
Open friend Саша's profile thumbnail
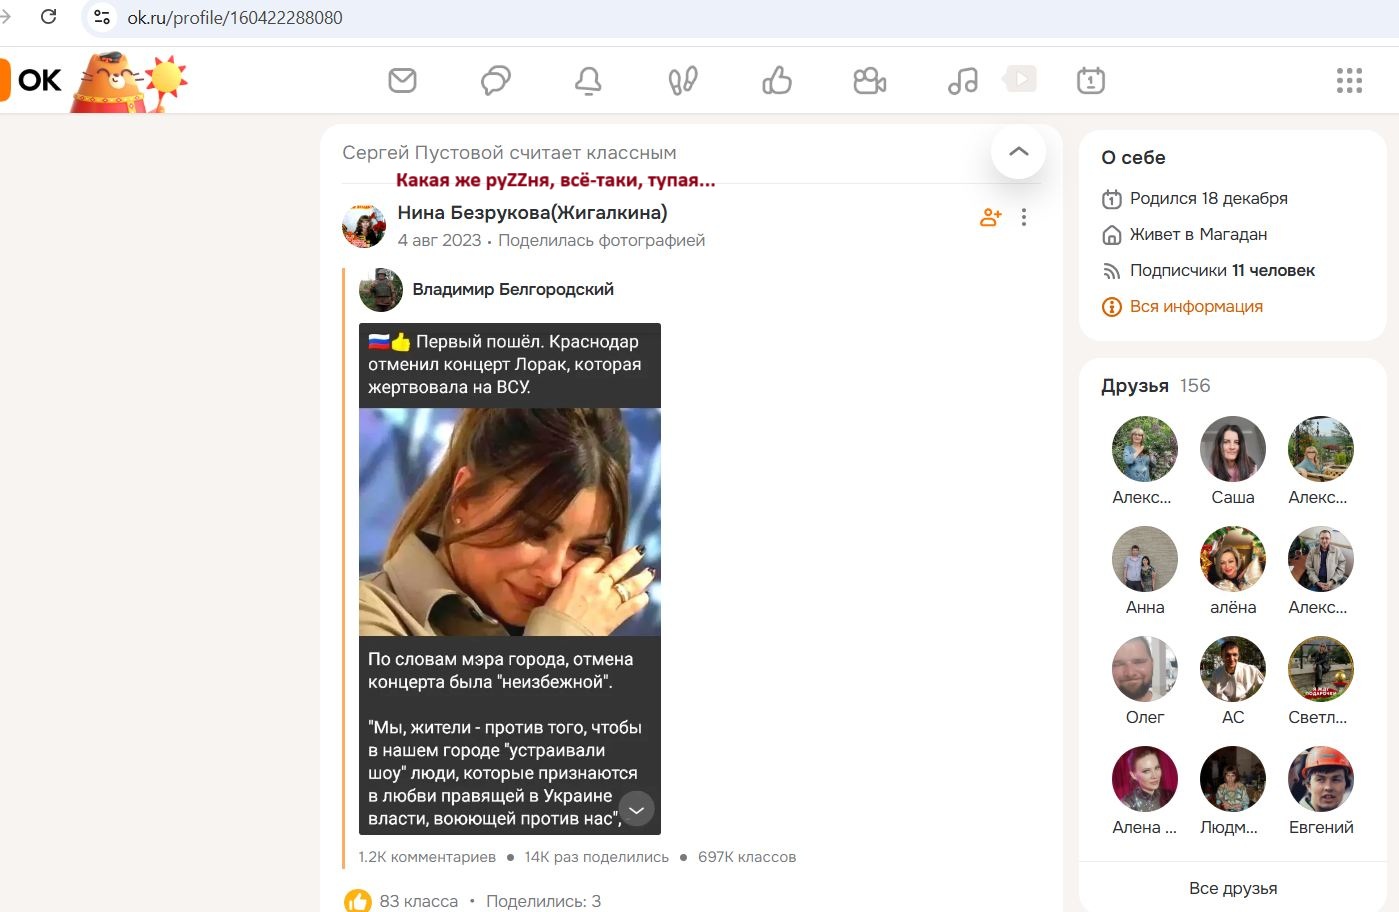point(1232,449)
